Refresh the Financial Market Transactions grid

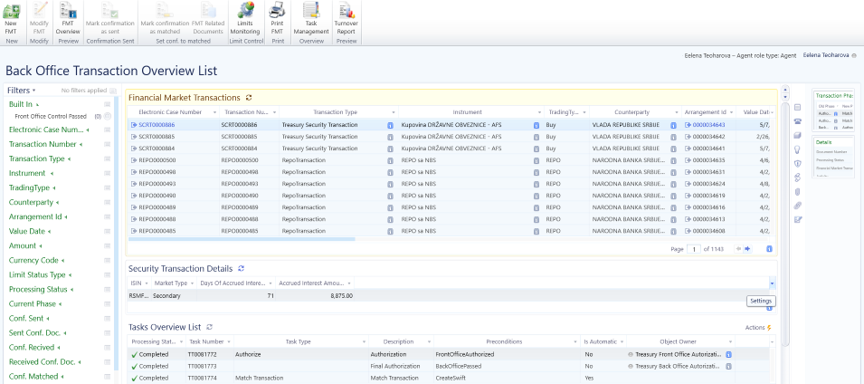[x=249, y=98]
